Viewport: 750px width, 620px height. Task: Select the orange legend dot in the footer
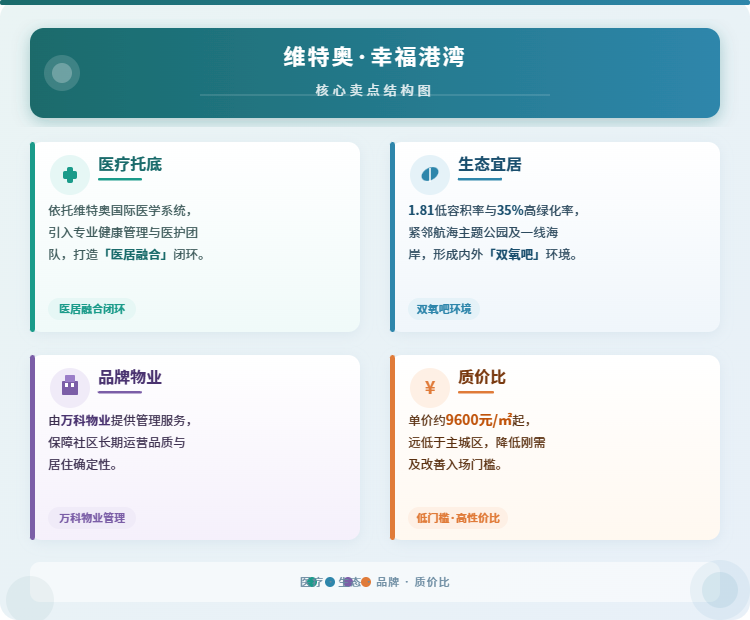366,582
